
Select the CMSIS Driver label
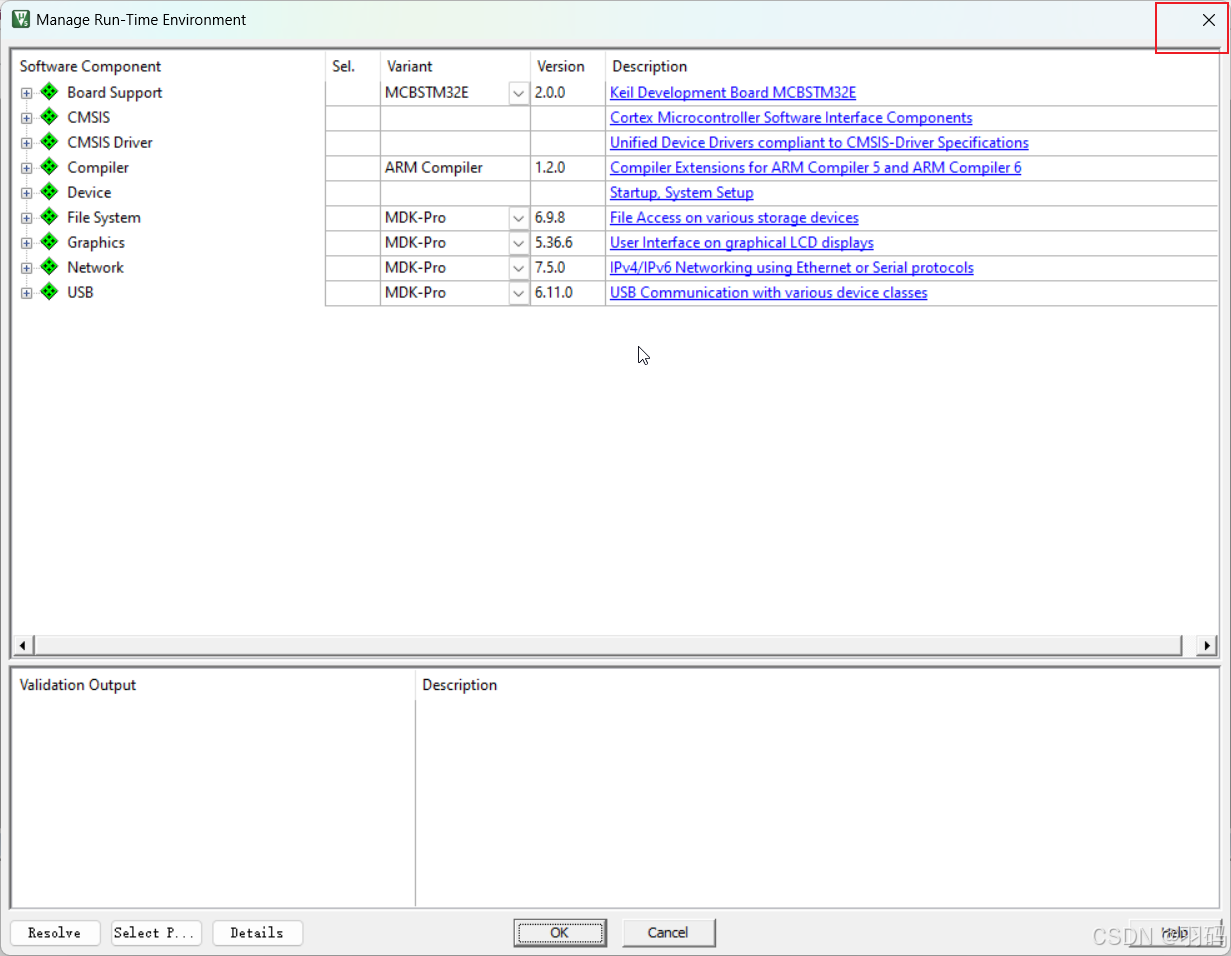click(110, 142)
